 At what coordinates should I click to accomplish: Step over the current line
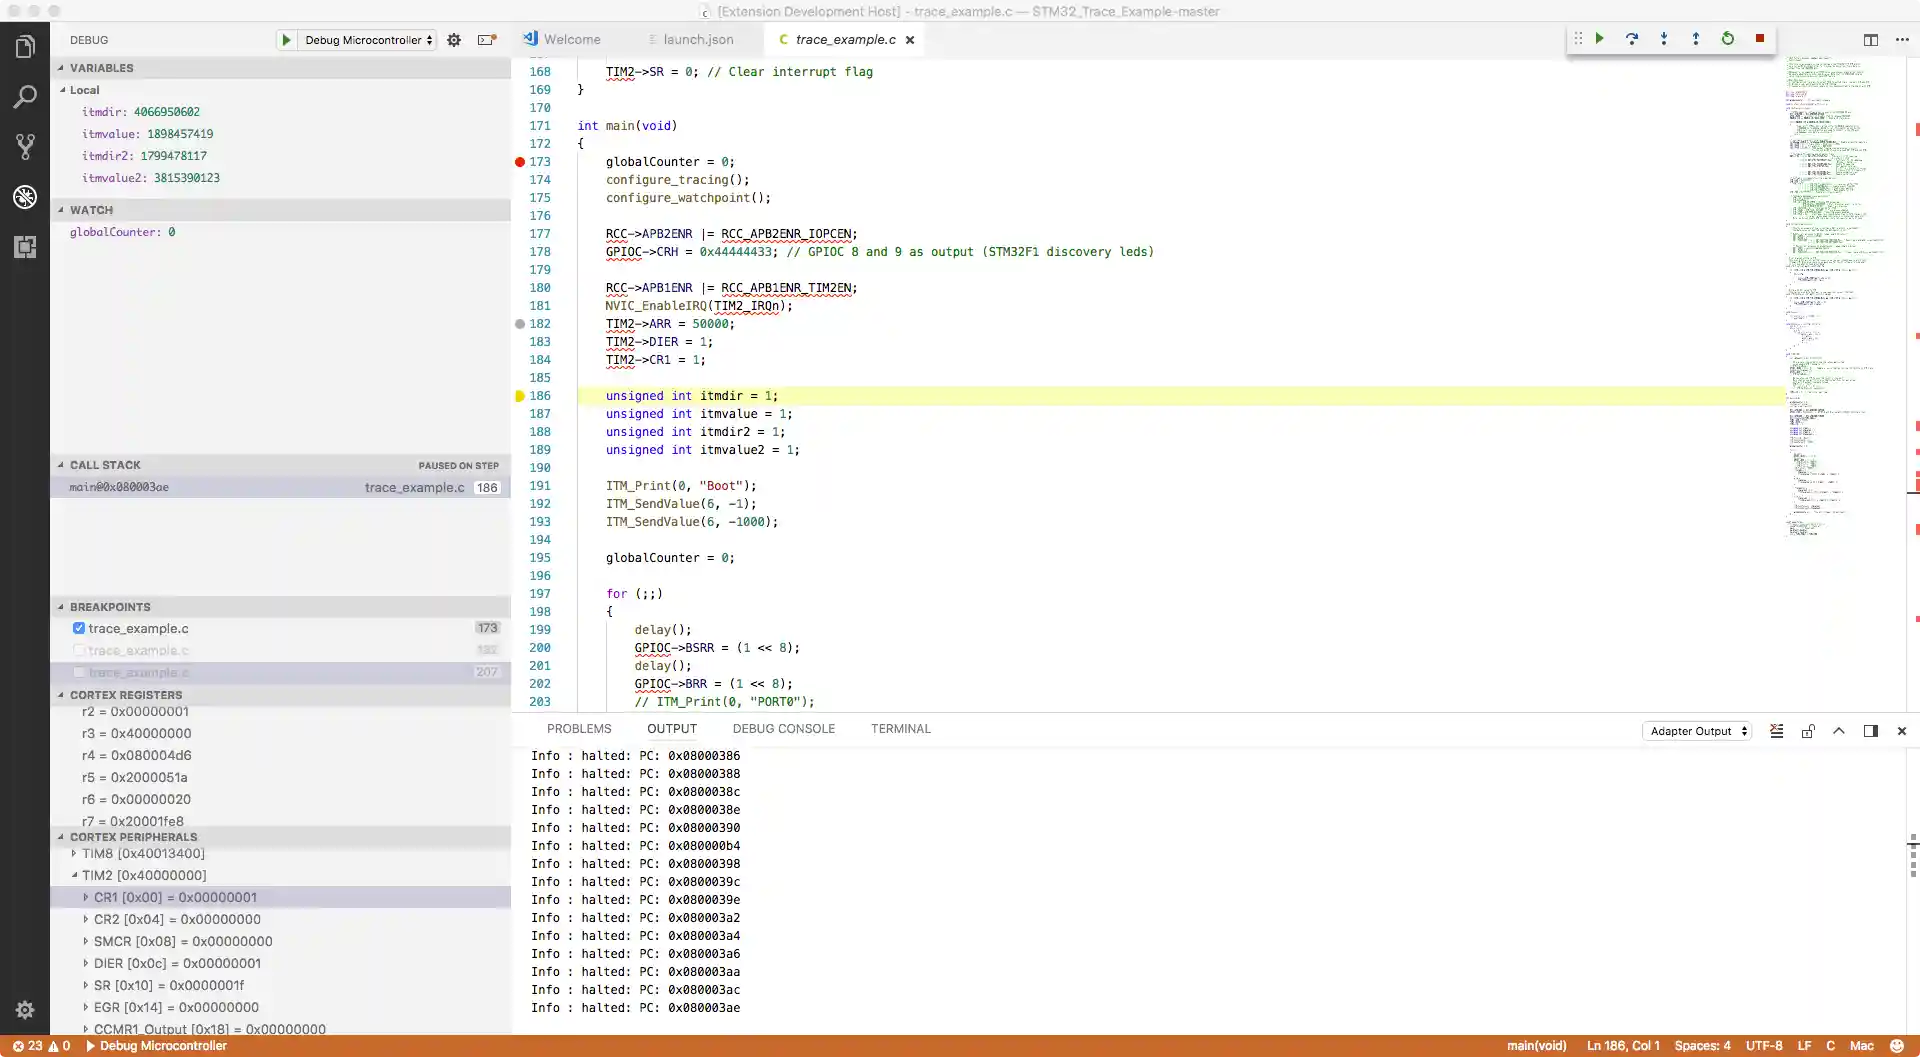tap(1632, 39)
